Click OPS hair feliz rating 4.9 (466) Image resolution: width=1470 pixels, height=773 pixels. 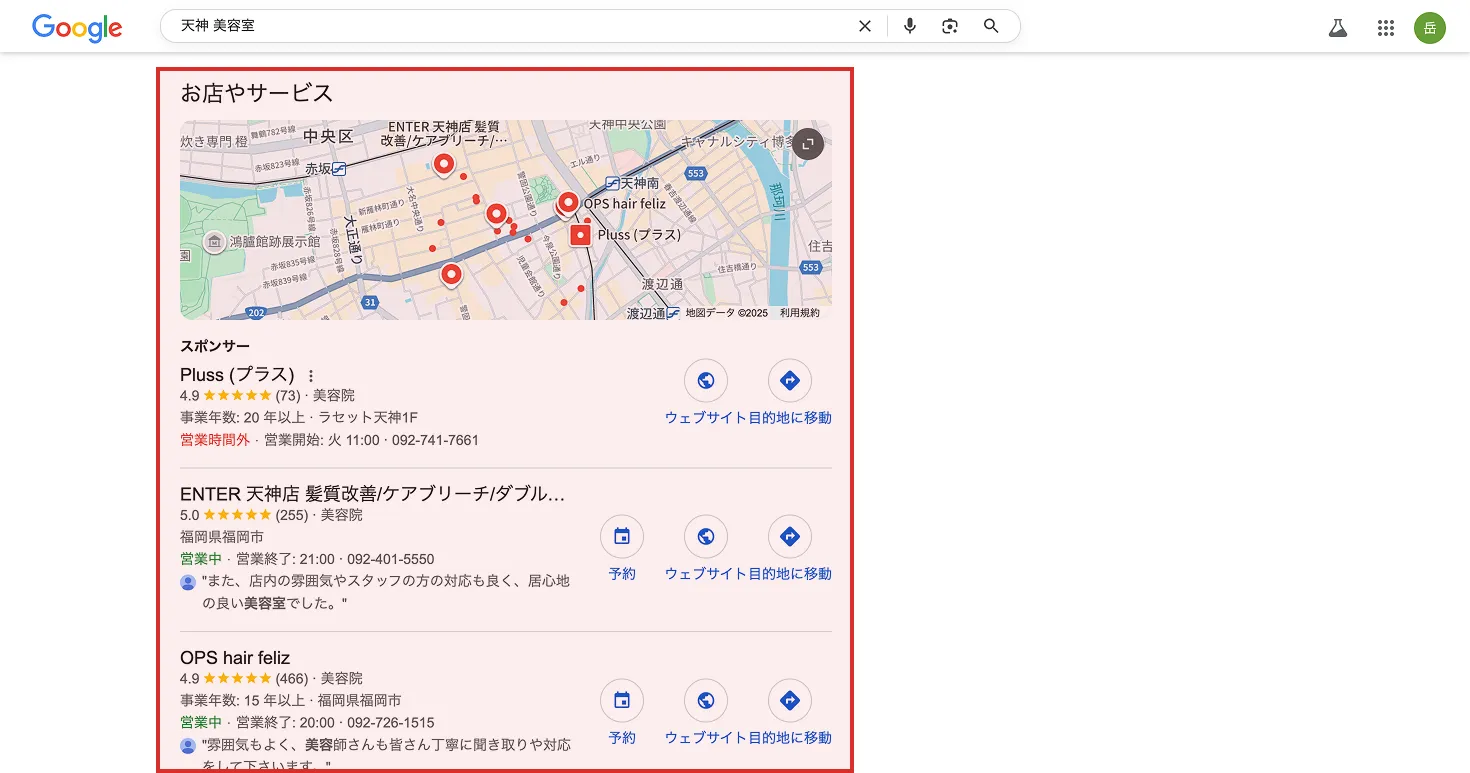coord(244,679)
